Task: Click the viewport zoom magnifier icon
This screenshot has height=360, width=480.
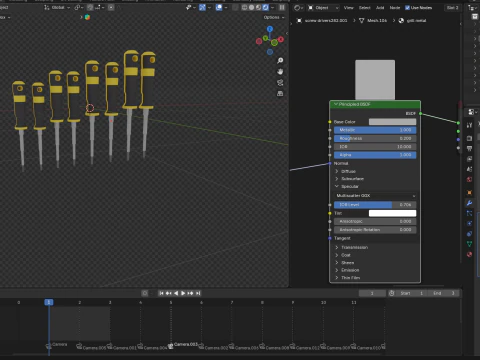Action: (280, 60)
